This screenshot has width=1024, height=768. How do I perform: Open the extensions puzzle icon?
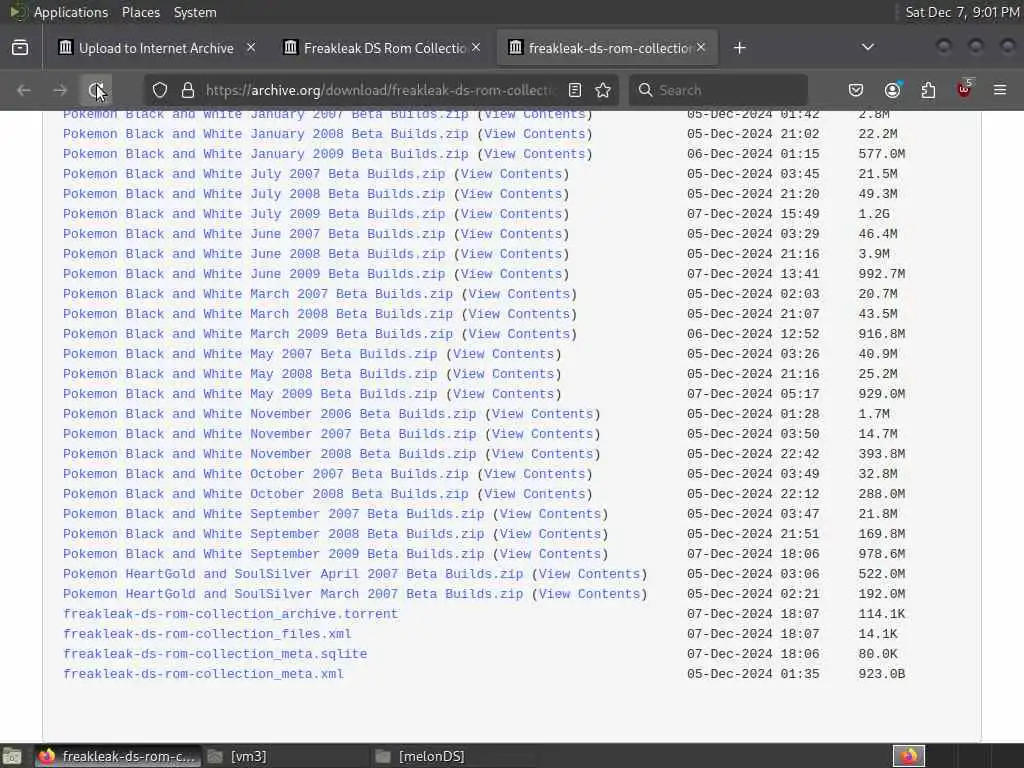928,90
